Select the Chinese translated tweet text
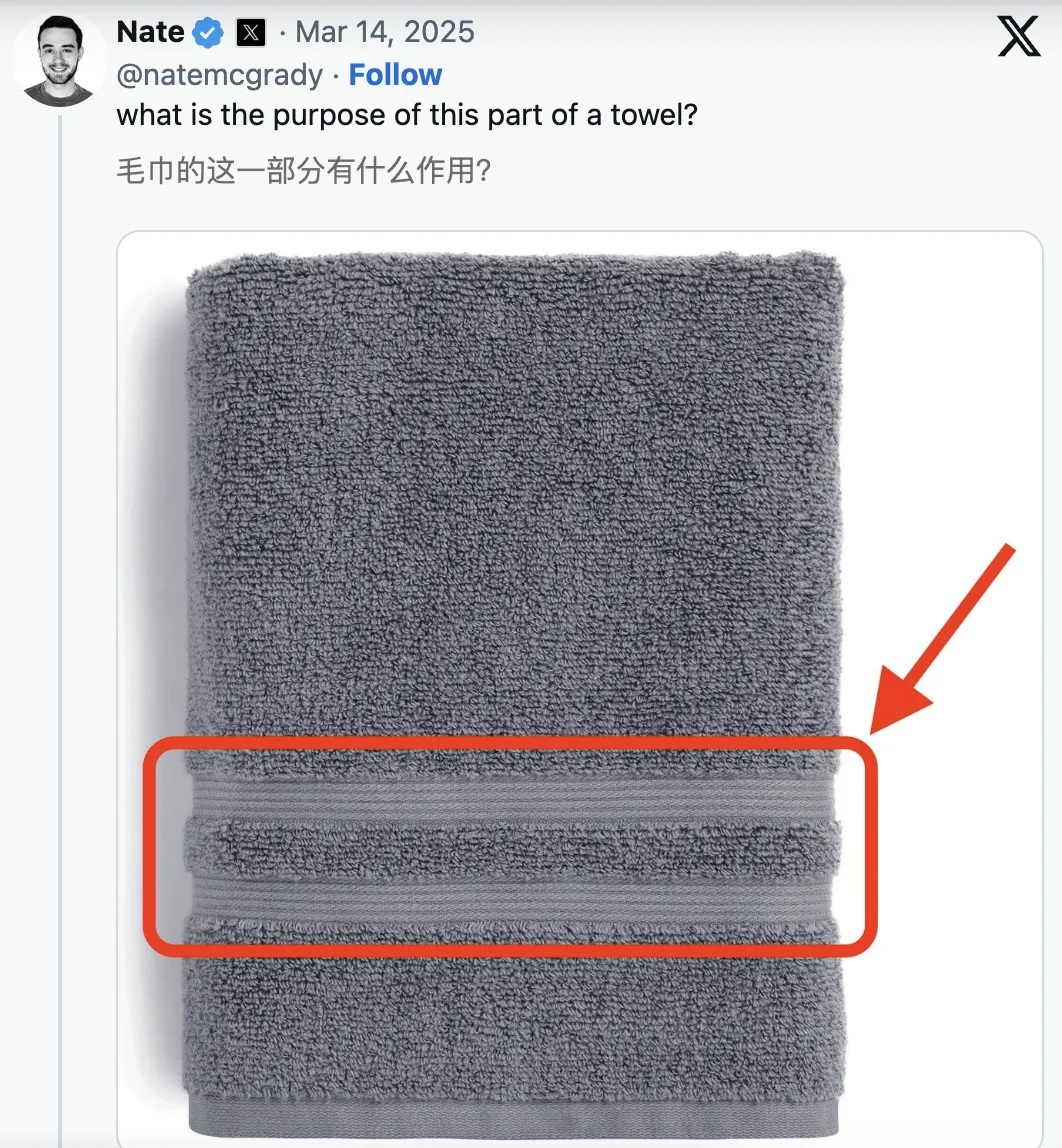Image resolution: width=1062 pixels, height=1148 pixels. coord(303,171)
